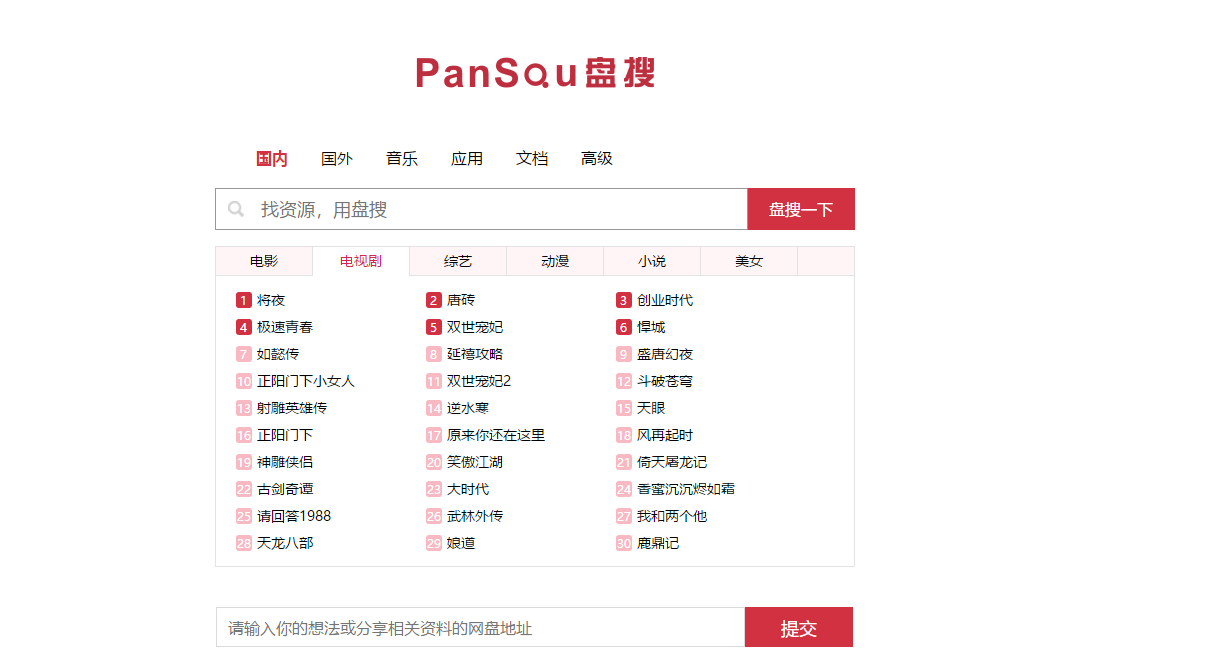Open 正阳门下 ranked 16
Viewport: 1229px width, 666px height.
pos(285,435)
